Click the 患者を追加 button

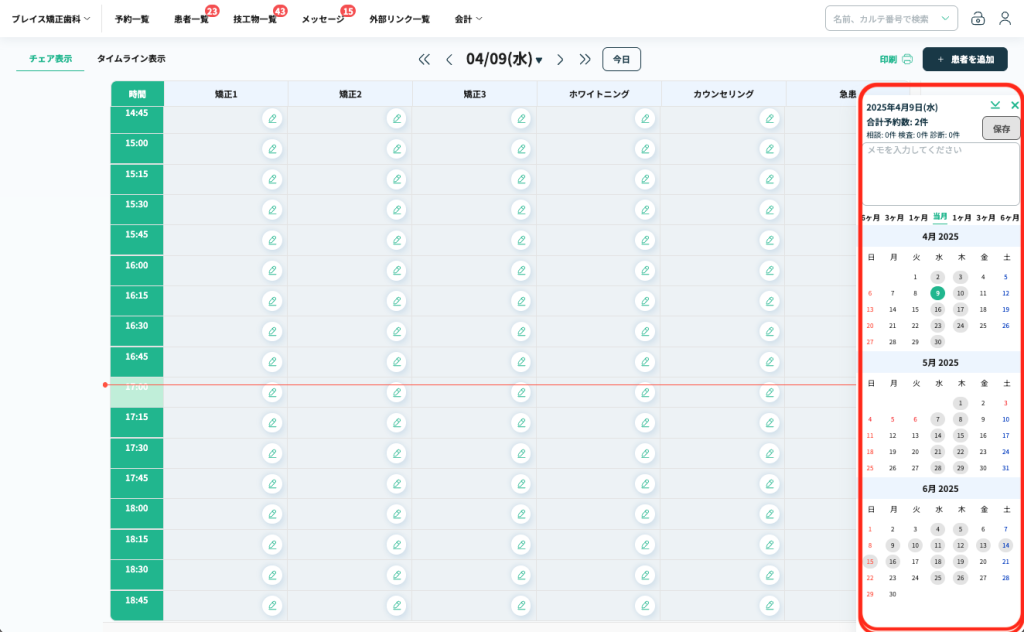[964, 59]
